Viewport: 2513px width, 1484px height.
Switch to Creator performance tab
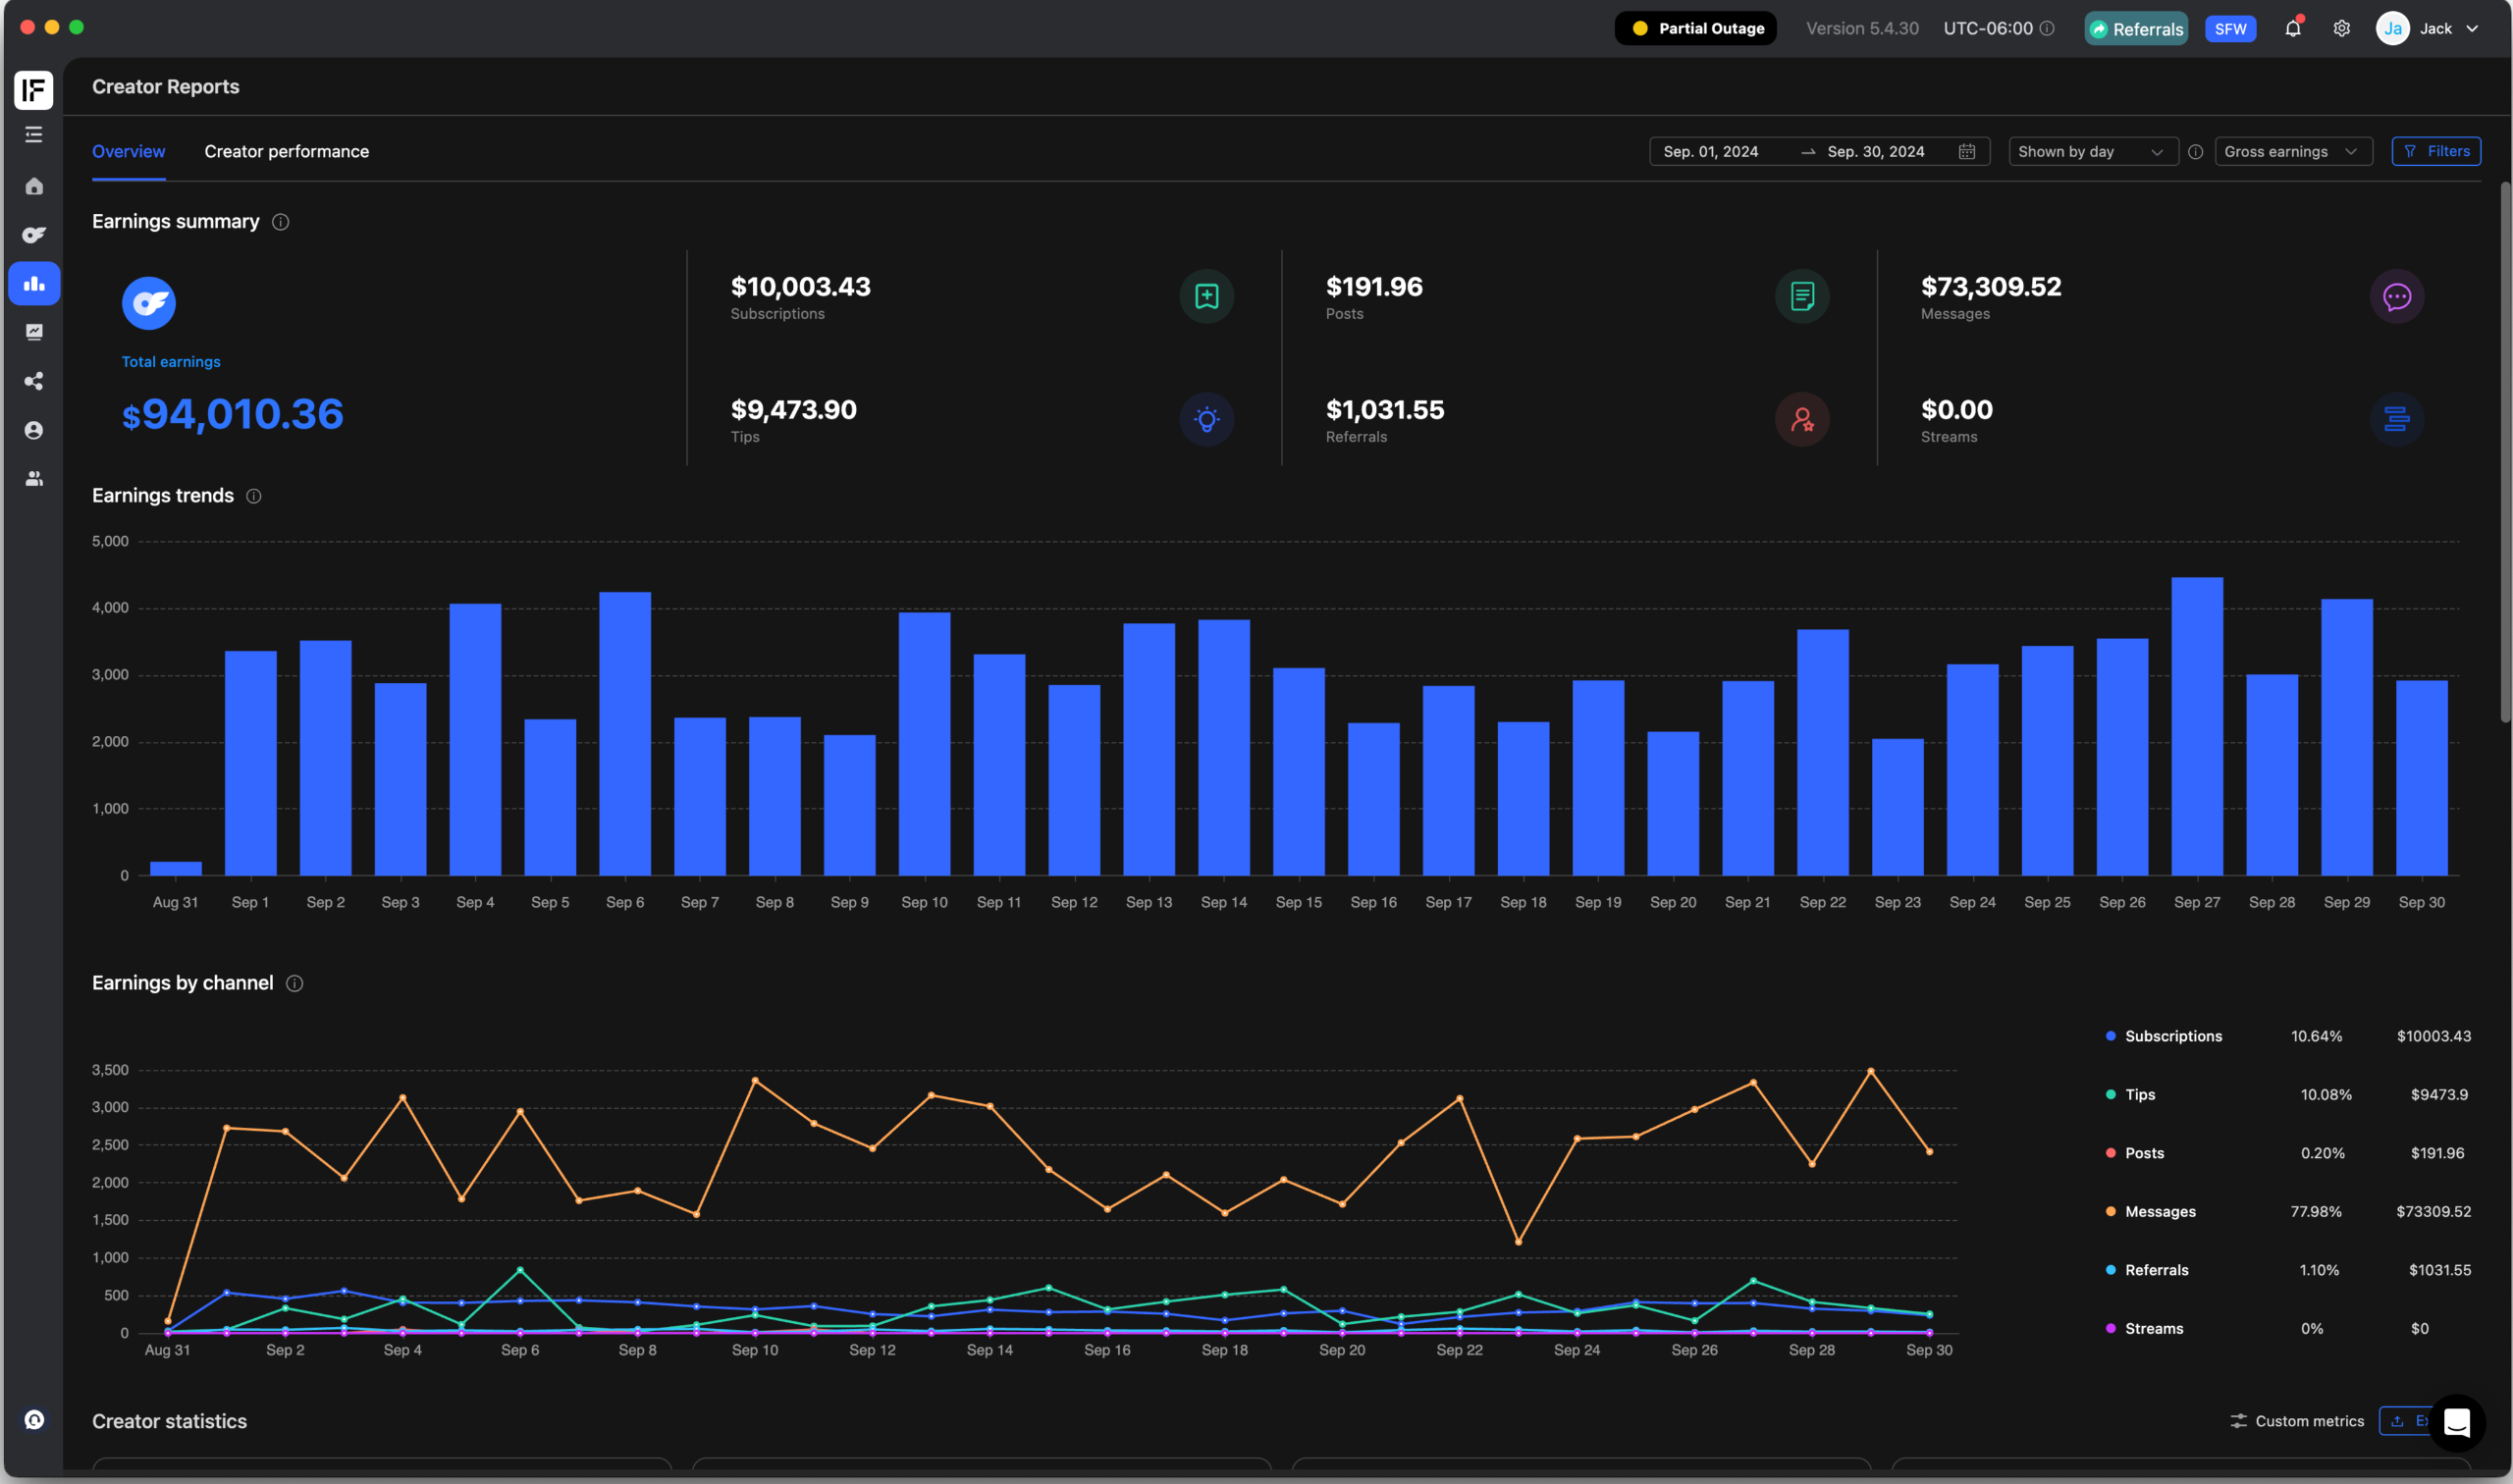(x=287, y=152)
